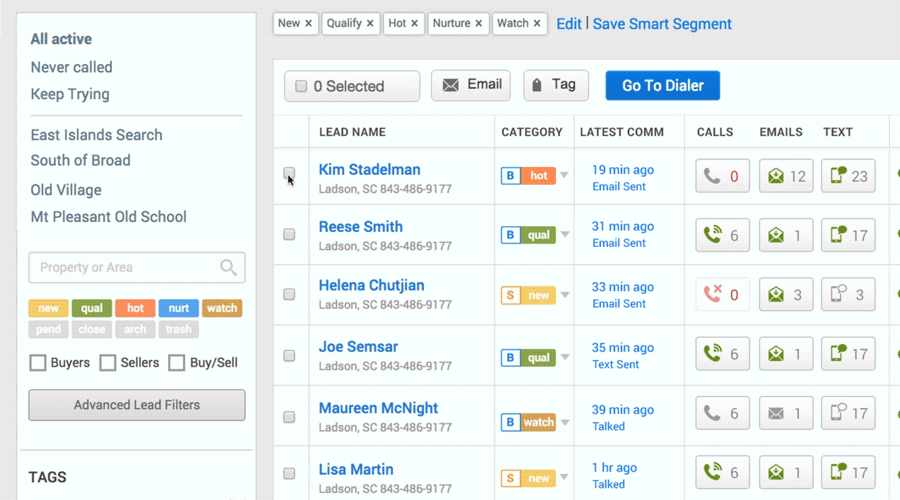Open the East Islands Search segment
The width and height of the screenshot is (900, 500).
[x=96, y=135]
